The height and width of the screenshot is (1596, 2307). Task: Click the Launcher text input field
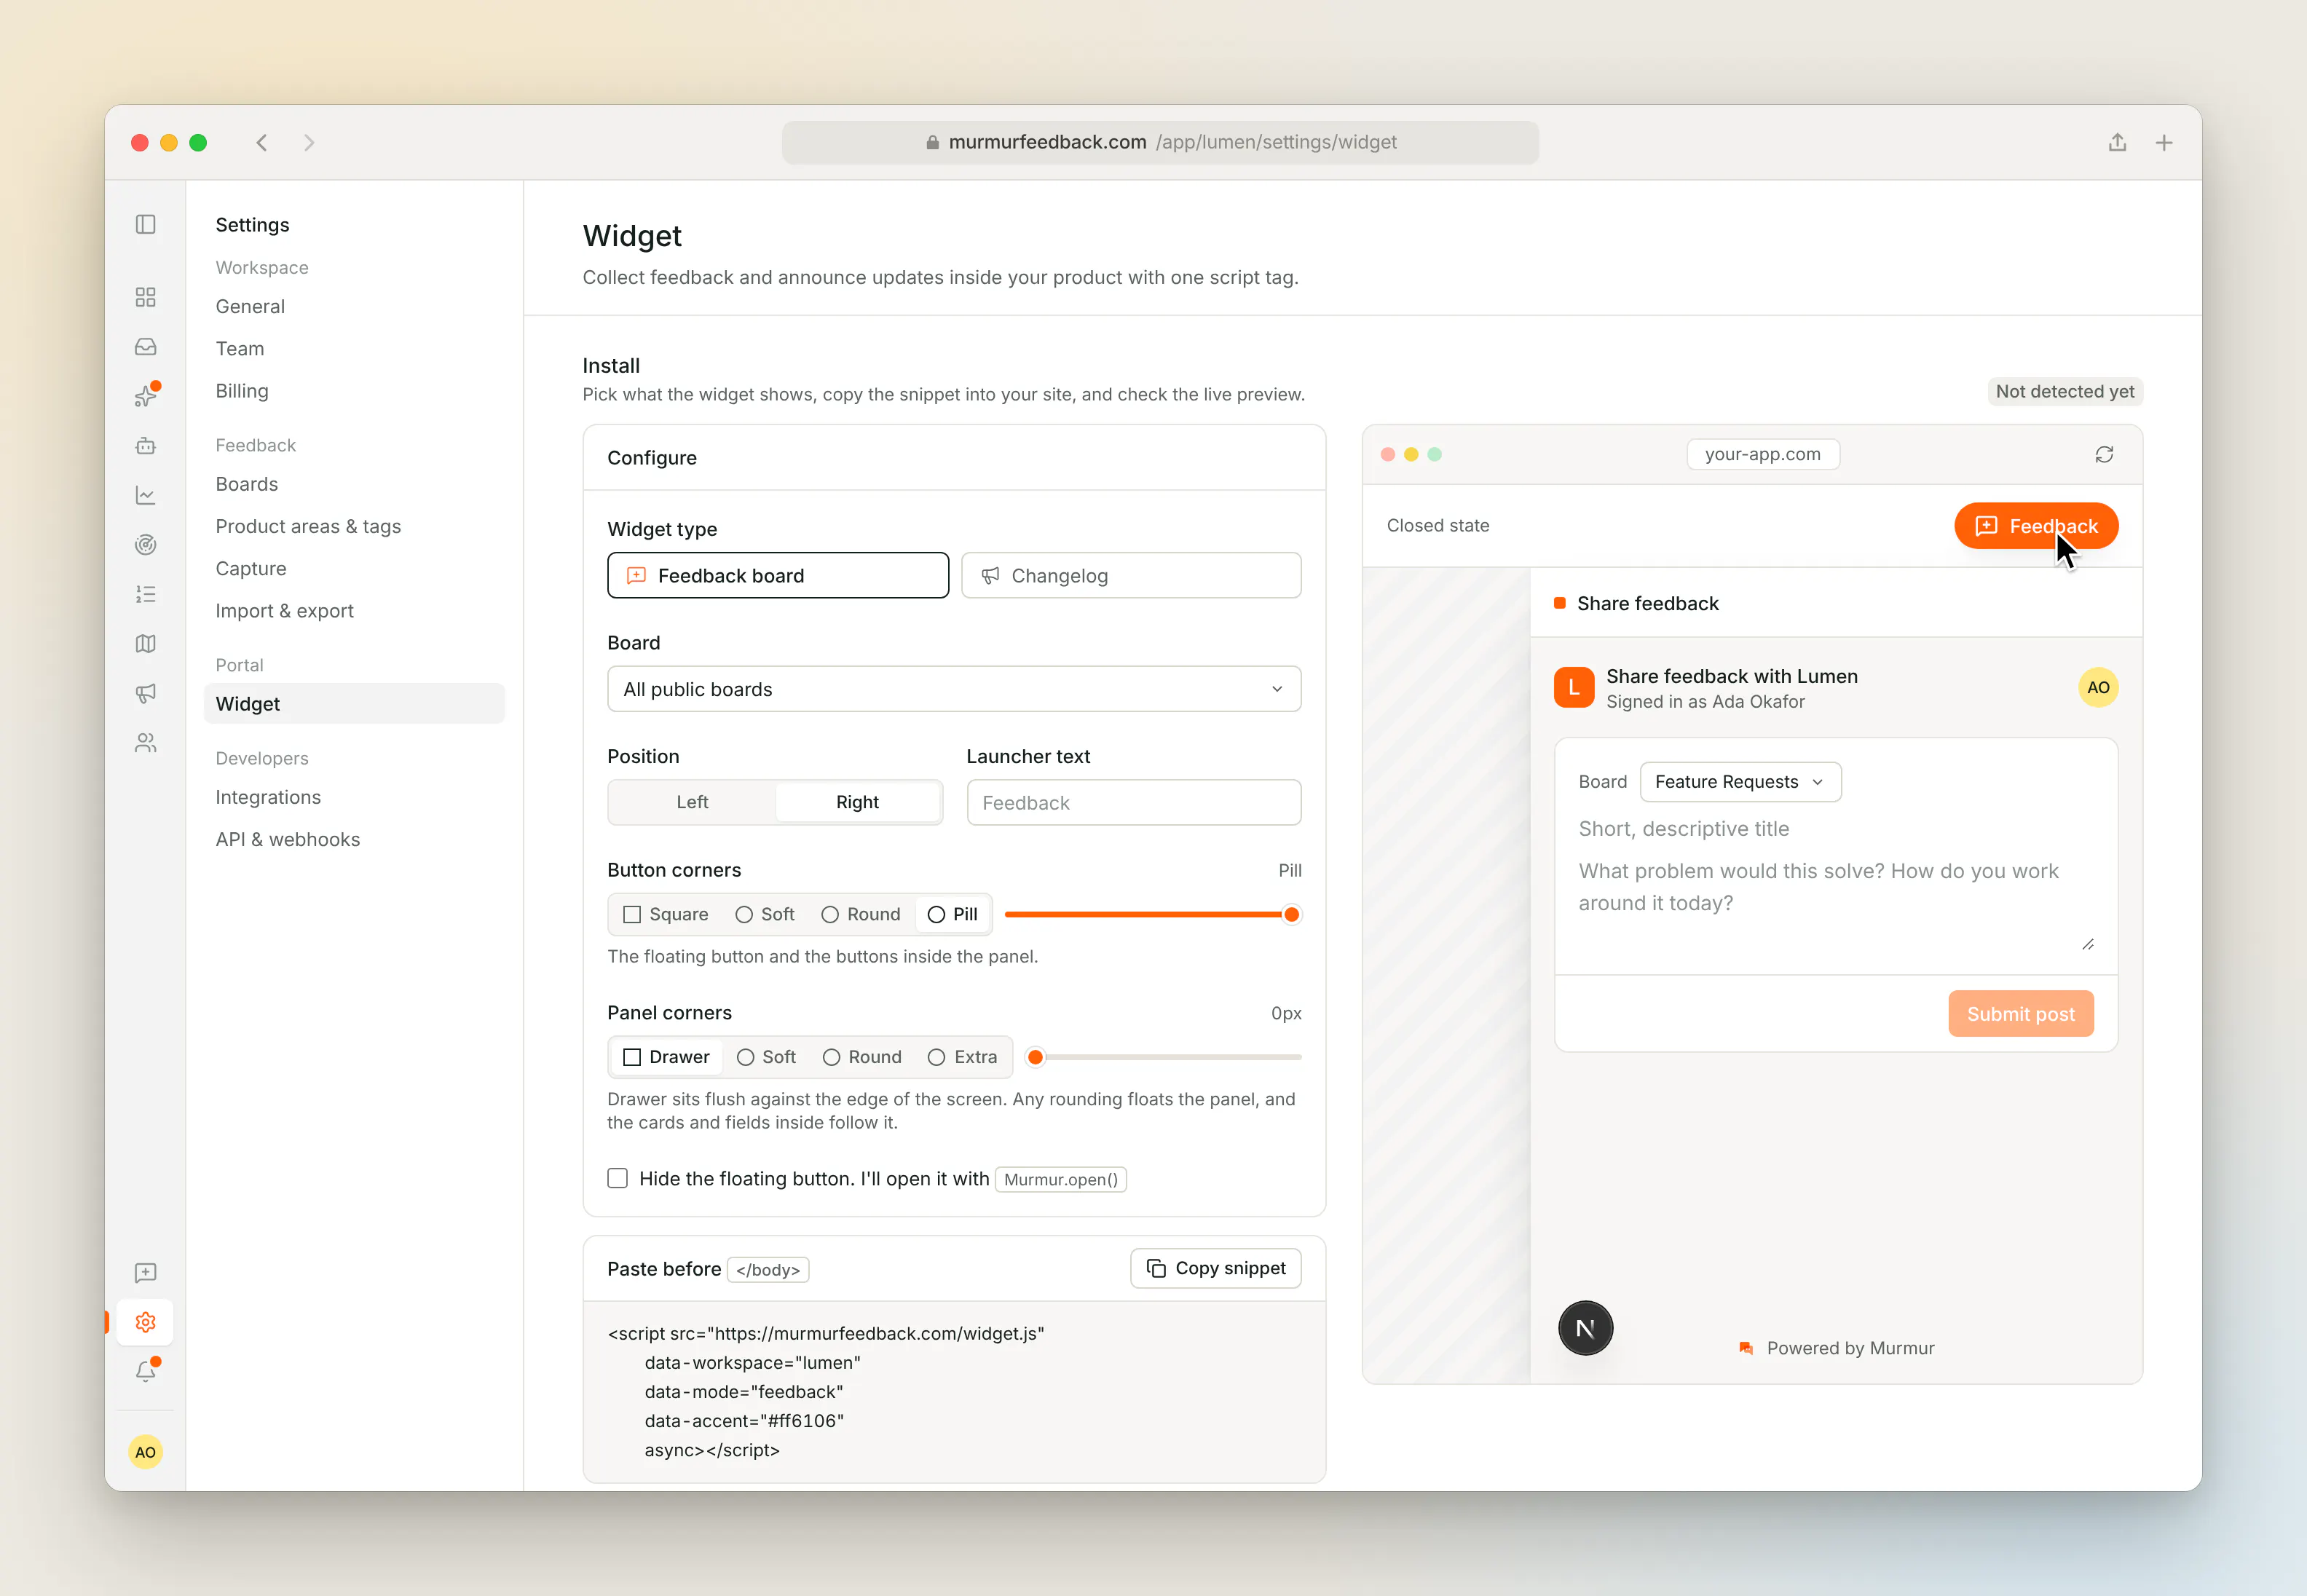[1134, 803]
